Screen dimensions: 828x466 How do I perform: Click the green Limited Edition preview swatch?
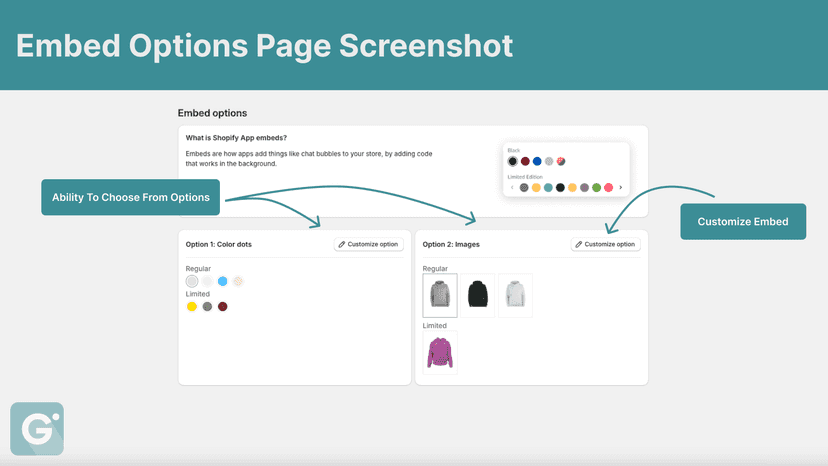point(596,188)
